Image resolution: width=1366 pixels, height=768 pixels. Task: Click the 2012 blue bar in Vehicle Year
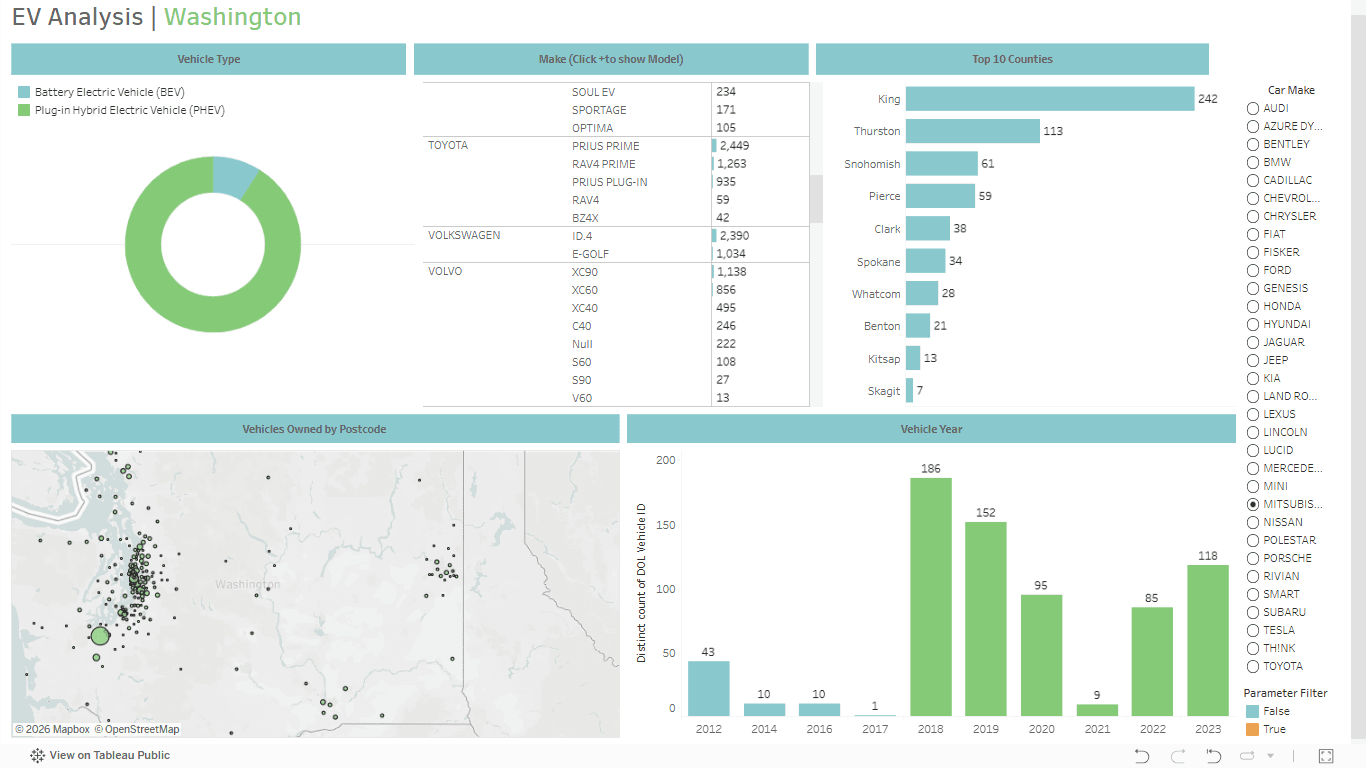coord(709,688)
